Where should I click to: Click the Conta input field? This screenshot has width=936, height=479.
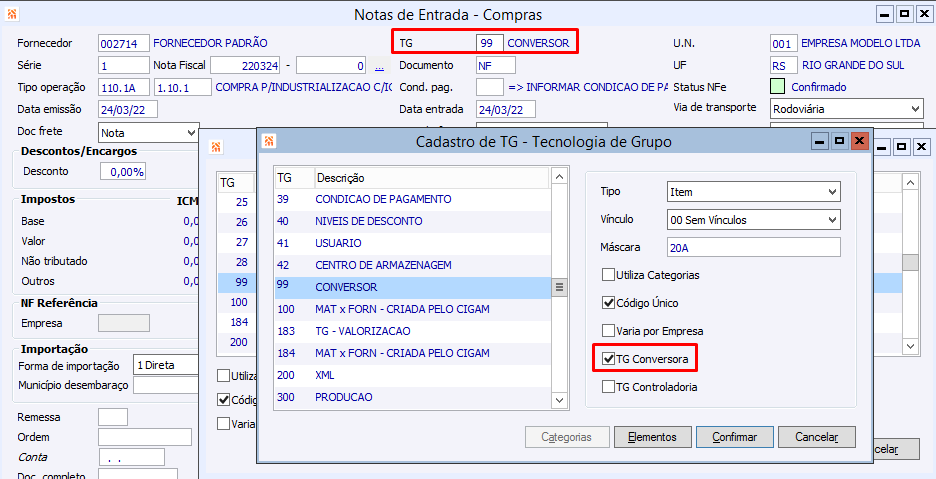[x=131, y=457]
